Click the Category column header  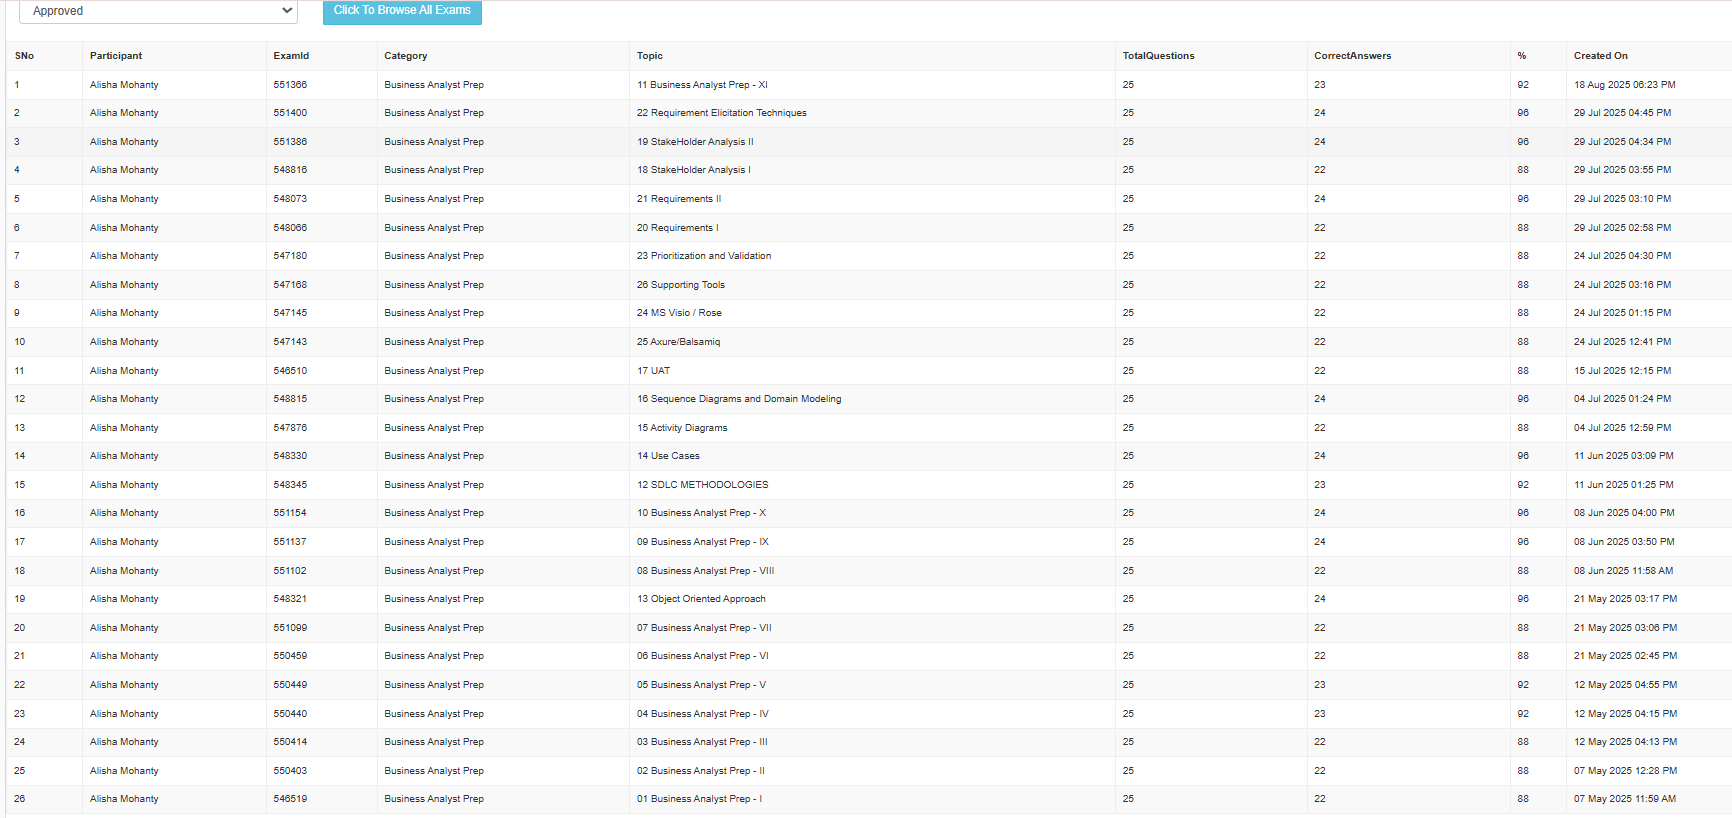point(405,56)
